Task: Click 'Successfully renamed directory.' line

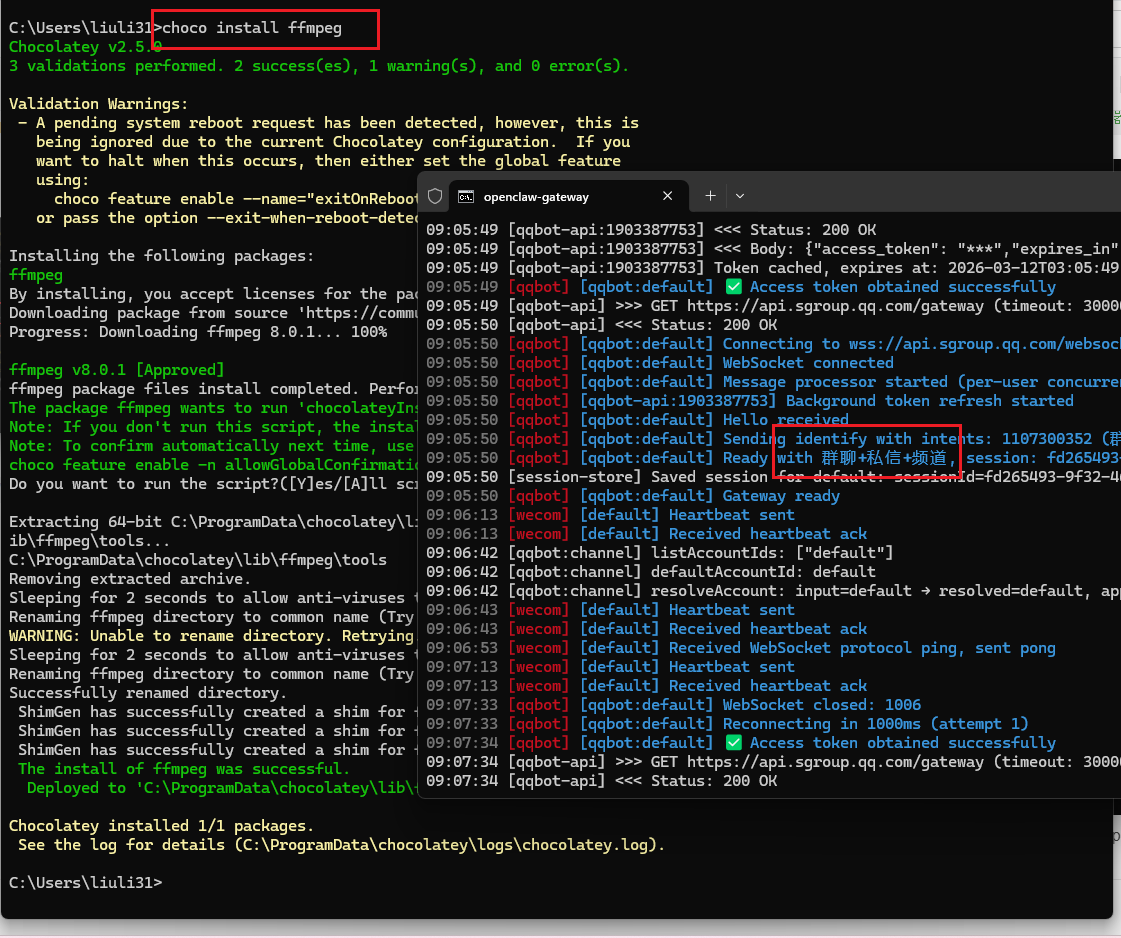Action: 148,693
